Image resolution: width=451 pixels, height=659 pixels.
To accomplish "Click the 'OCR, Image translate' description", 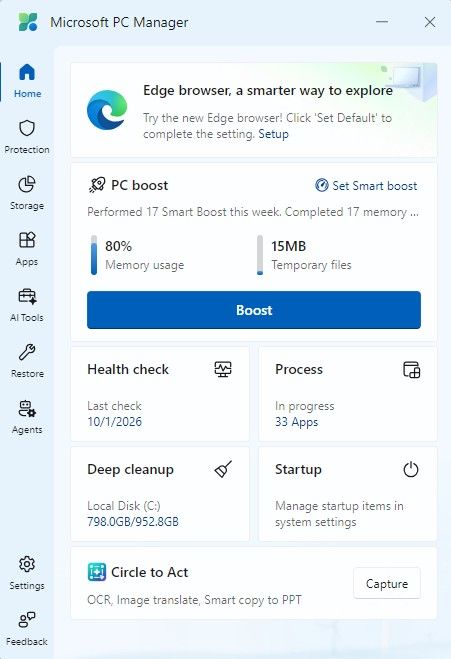I will 194,600.
